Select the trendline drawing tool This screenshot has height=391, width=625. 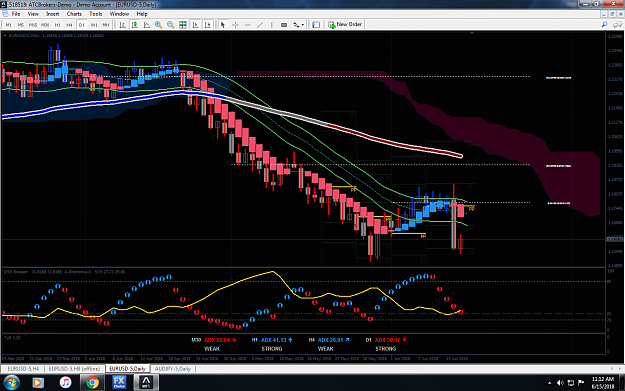pos(260,25)
